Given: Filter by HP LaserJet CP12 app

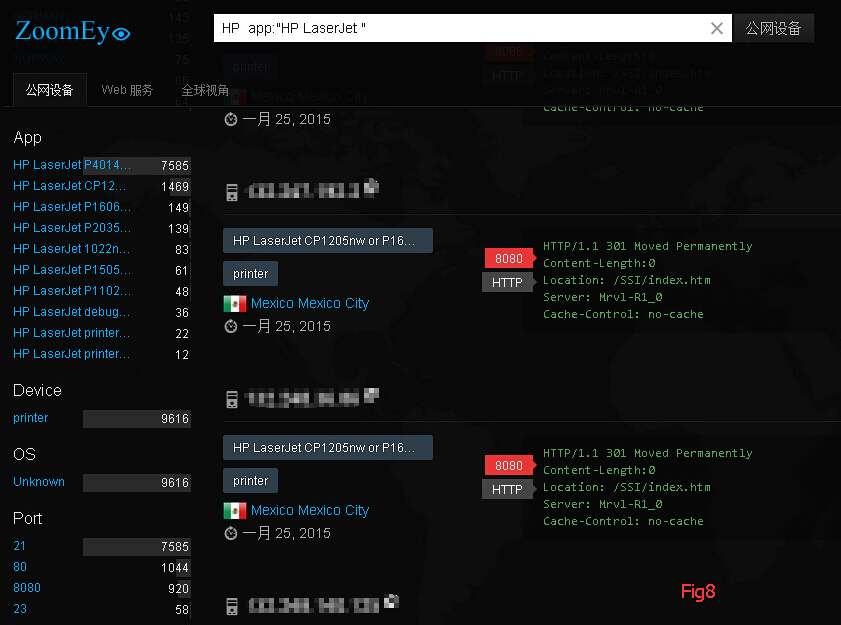Looking at the screenshot, I should pyautogui.click(x=70, y=186).
